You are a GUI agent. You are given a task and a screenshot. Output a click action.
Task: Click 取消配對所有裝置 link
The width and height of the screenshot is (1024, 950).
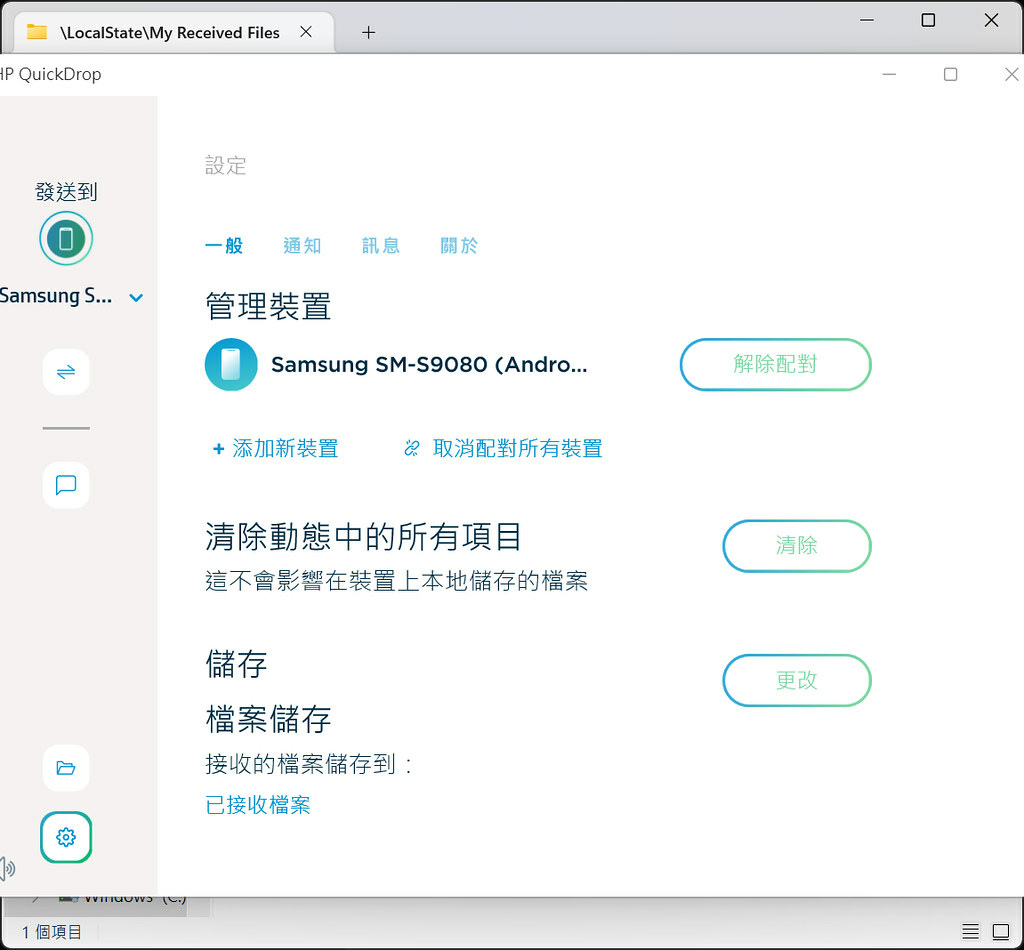(x=518, y=449)
